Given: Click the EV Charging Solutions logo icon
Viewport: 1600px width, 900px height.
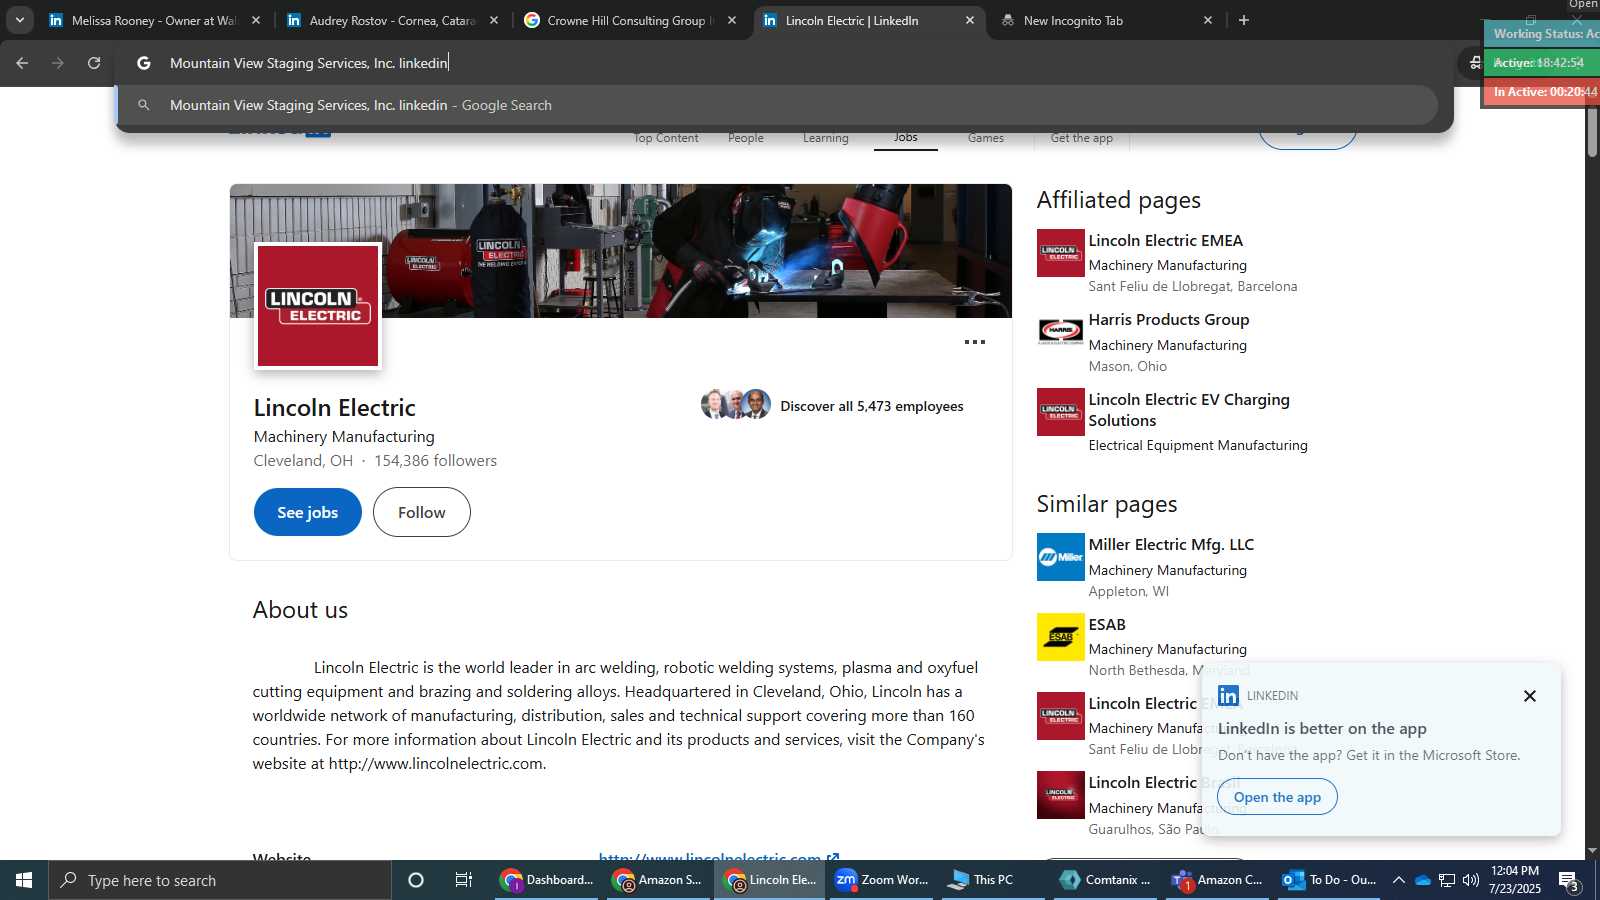Looking at the screenshot, I should [1061, 412].
